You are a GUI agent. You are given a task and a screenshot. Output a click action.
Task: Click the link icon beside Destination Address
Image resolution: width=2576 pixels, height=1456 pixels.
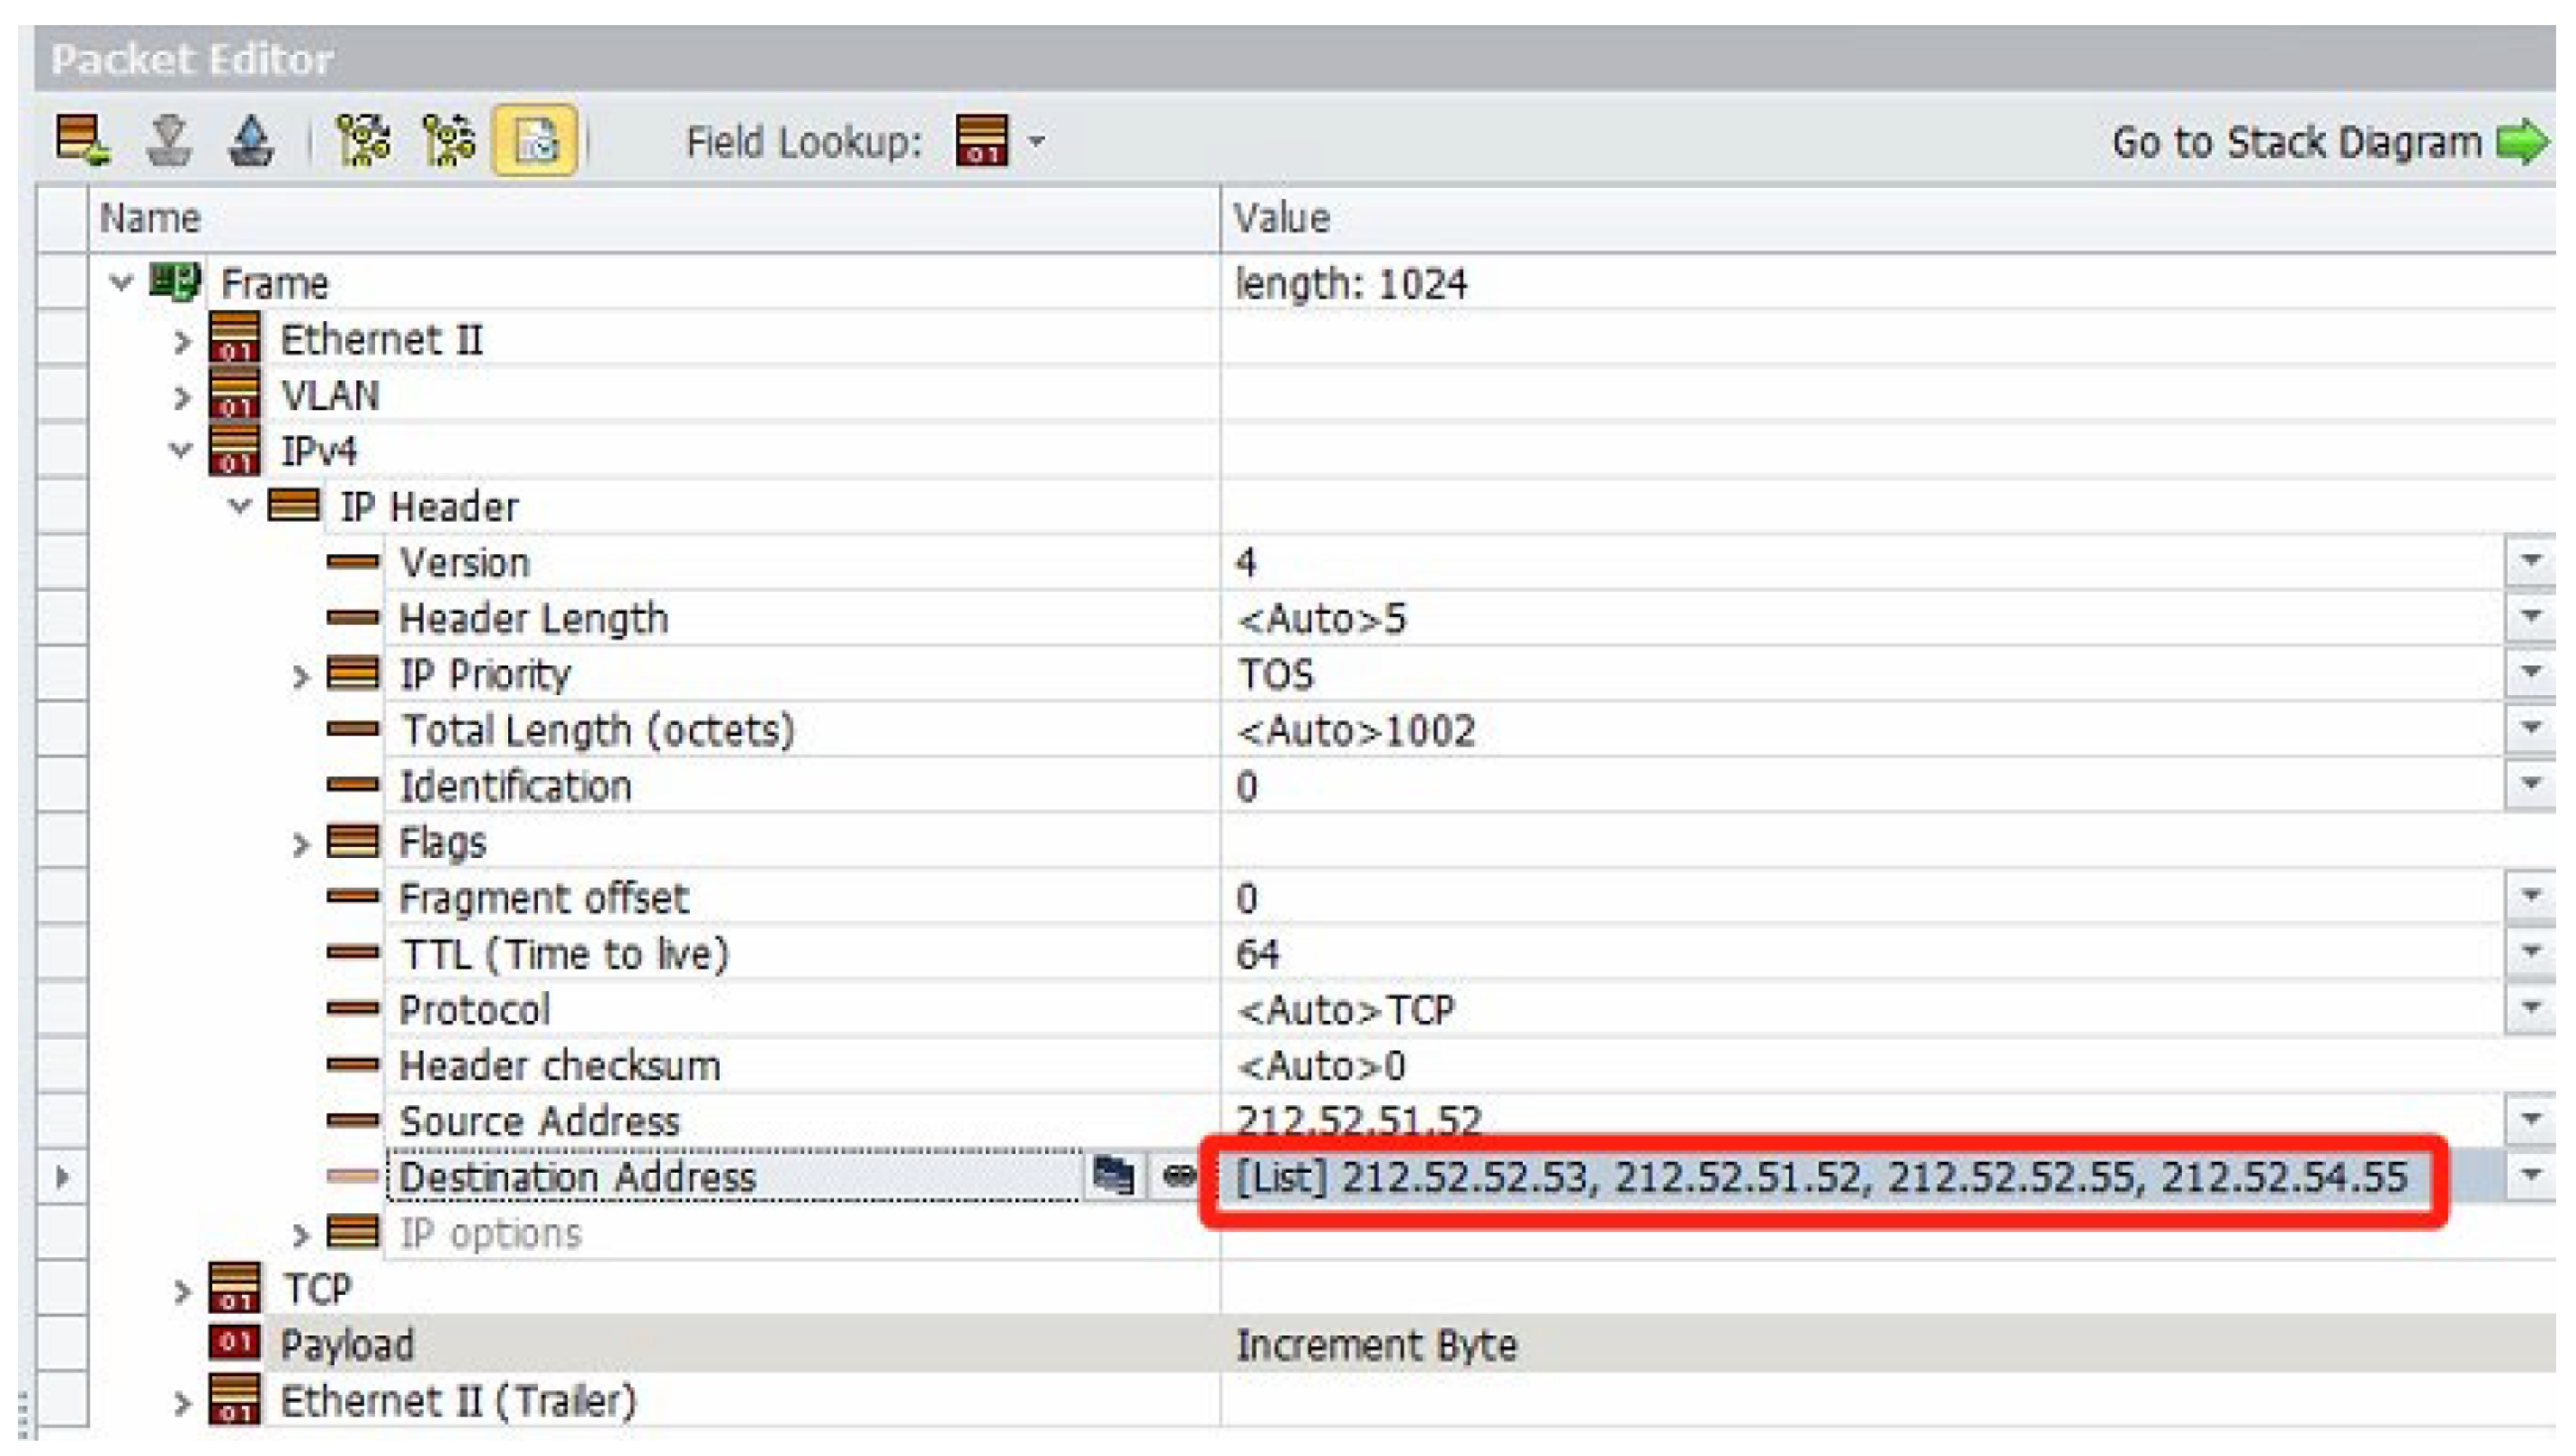tap(1179, 1176)
